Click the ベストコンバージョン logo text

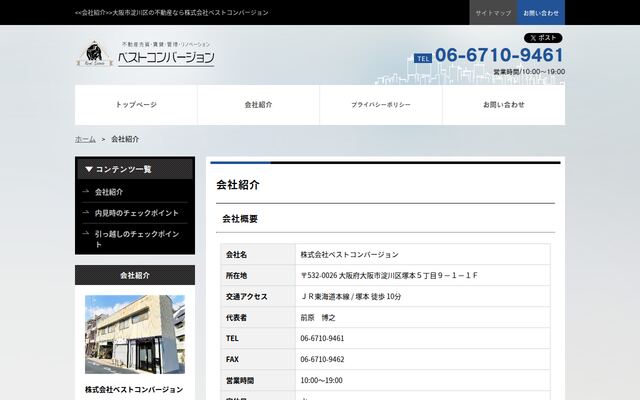pos(166,58)
